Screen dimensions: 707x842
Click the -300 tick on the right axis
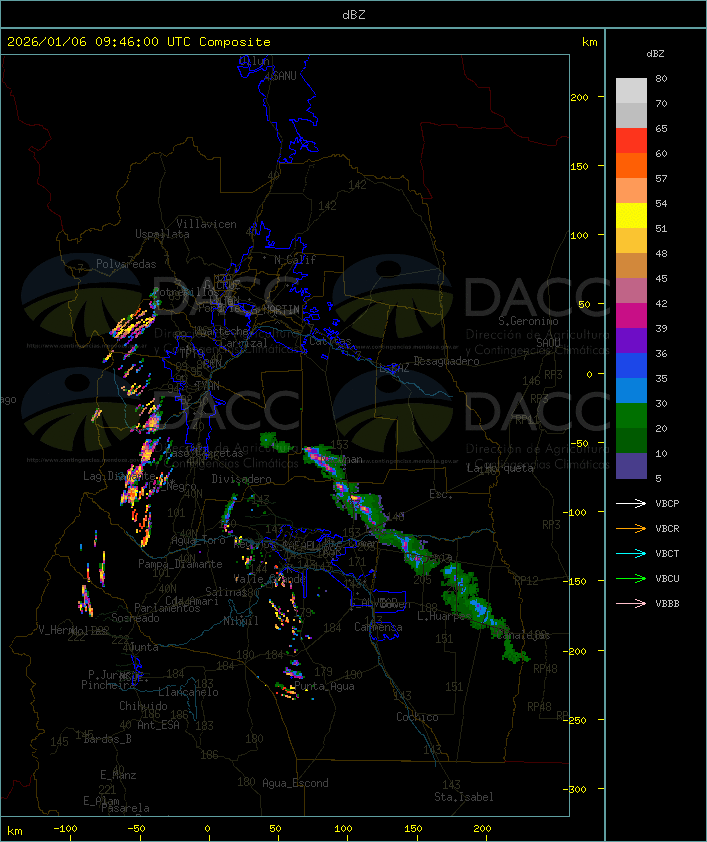pyautogui.click(x=577, y=789)
